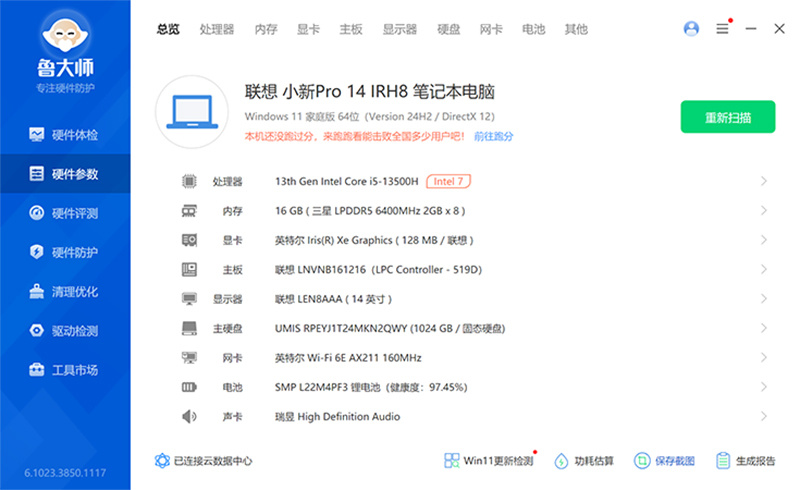Open 清理优化 cleanup section
This screenshot has height=490, width=800.
[x=65, y=291]
